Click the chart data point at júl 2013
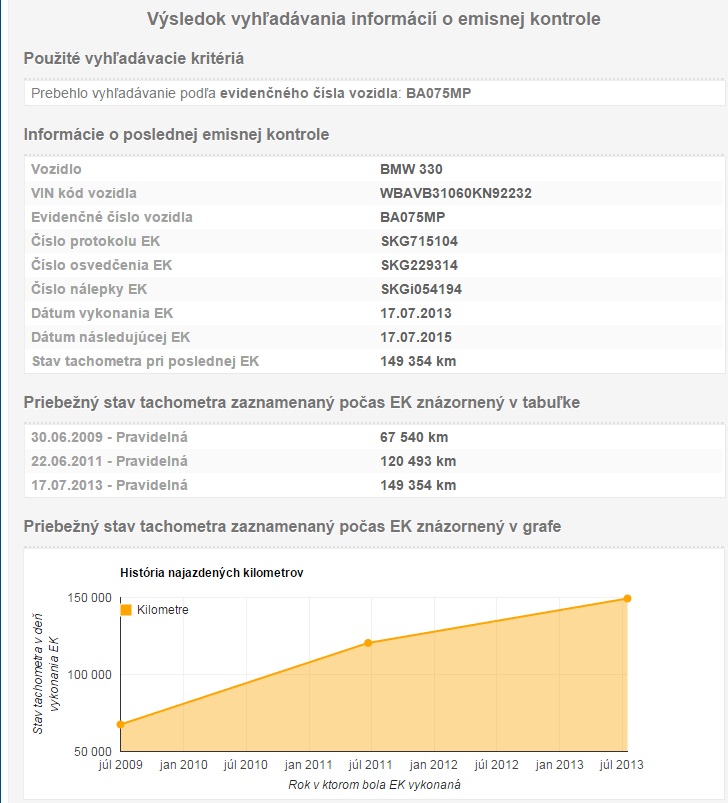 tap(627, 598)
